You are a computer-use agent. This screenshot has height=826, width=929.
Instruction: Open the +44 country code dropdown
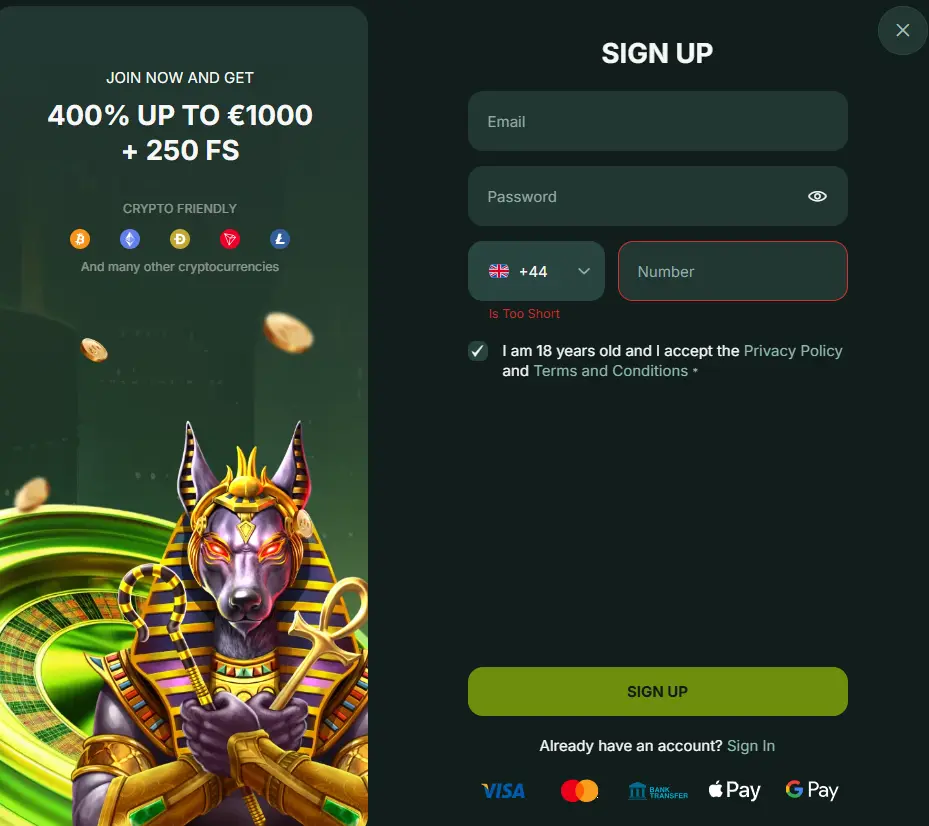click(536, 271)
